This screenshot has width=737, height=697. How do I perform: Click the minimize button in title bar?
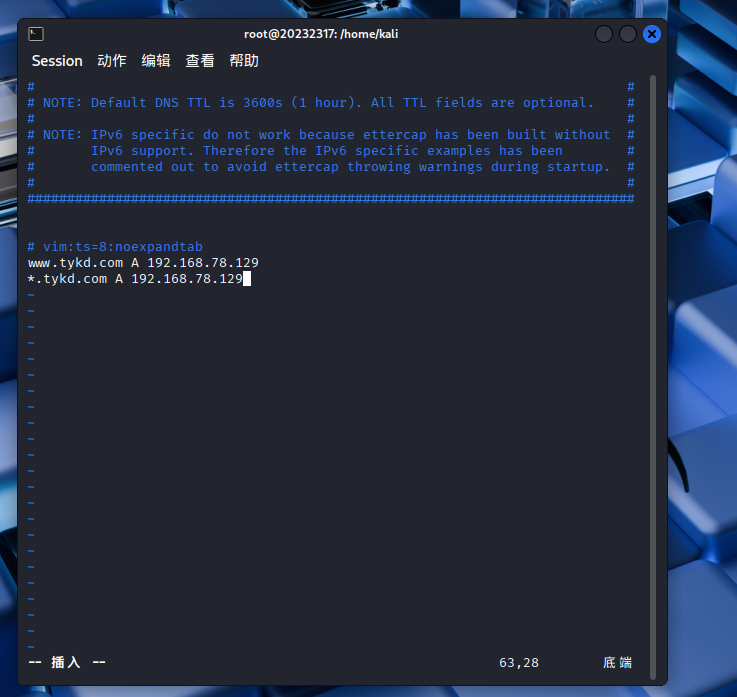(604, 34)
